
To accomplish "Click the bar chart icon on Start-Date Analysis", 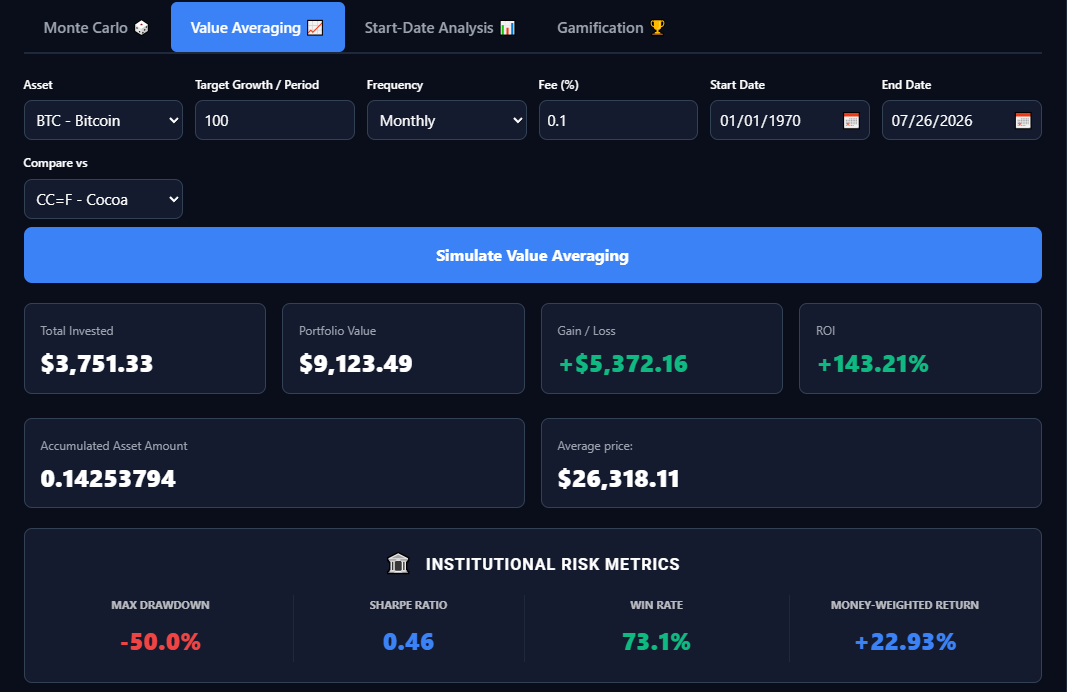I will click(x=508, y=28).
